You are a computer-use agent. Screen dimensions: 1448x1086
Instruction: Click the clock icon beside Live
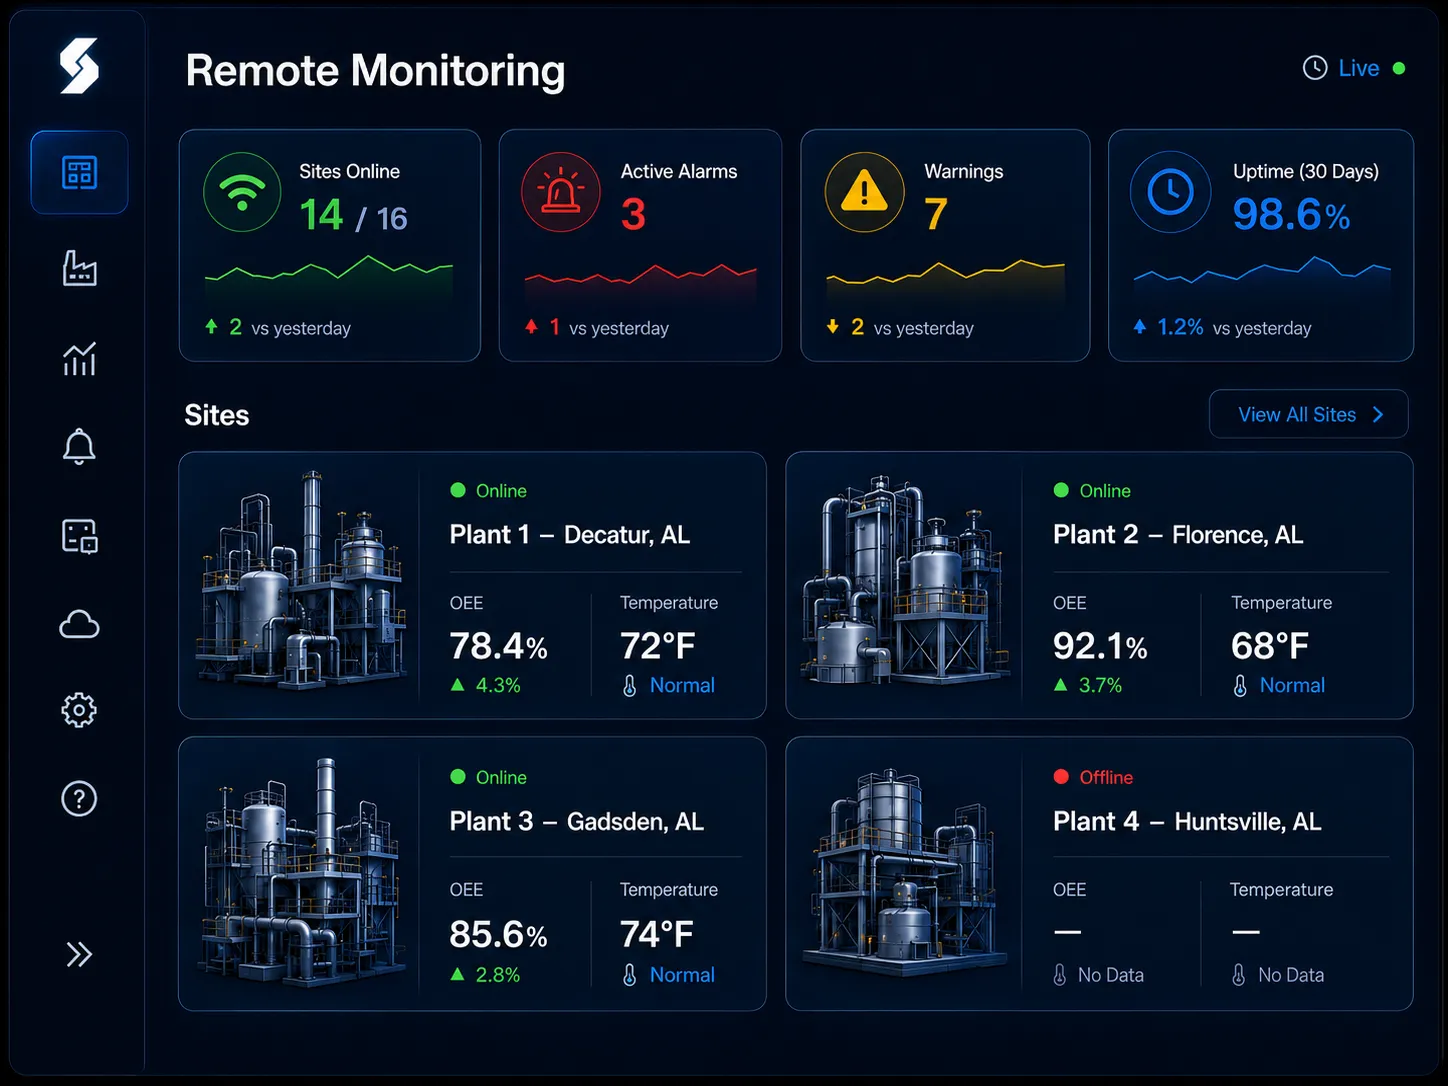pyautogui.click(x=1315, y=68)
